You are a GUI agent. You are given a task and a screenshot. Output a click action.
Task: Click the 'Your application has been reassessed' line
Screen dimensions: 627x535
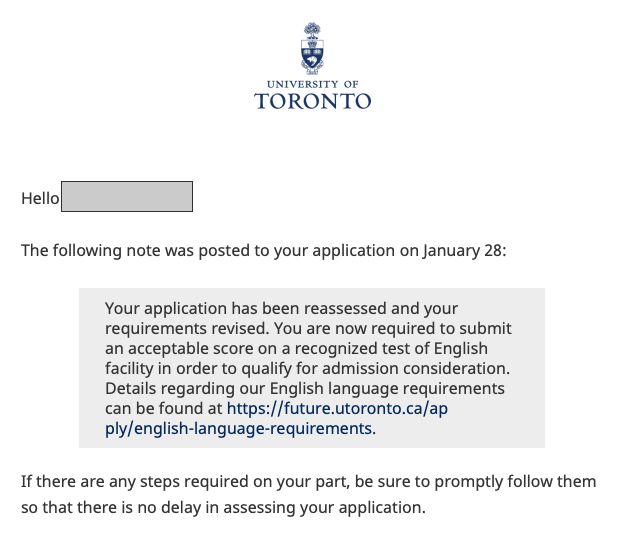coord(282,308)
